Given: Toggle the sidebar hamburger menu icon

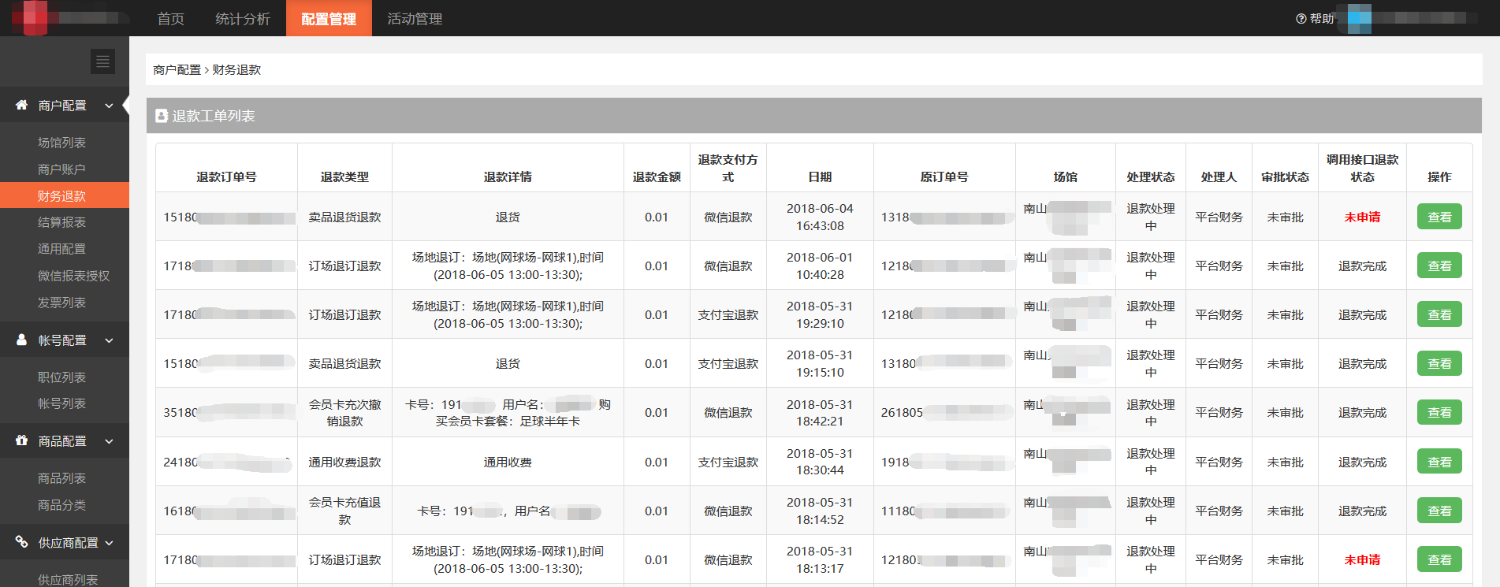Looking at the screenshot, I should point(103,61).
